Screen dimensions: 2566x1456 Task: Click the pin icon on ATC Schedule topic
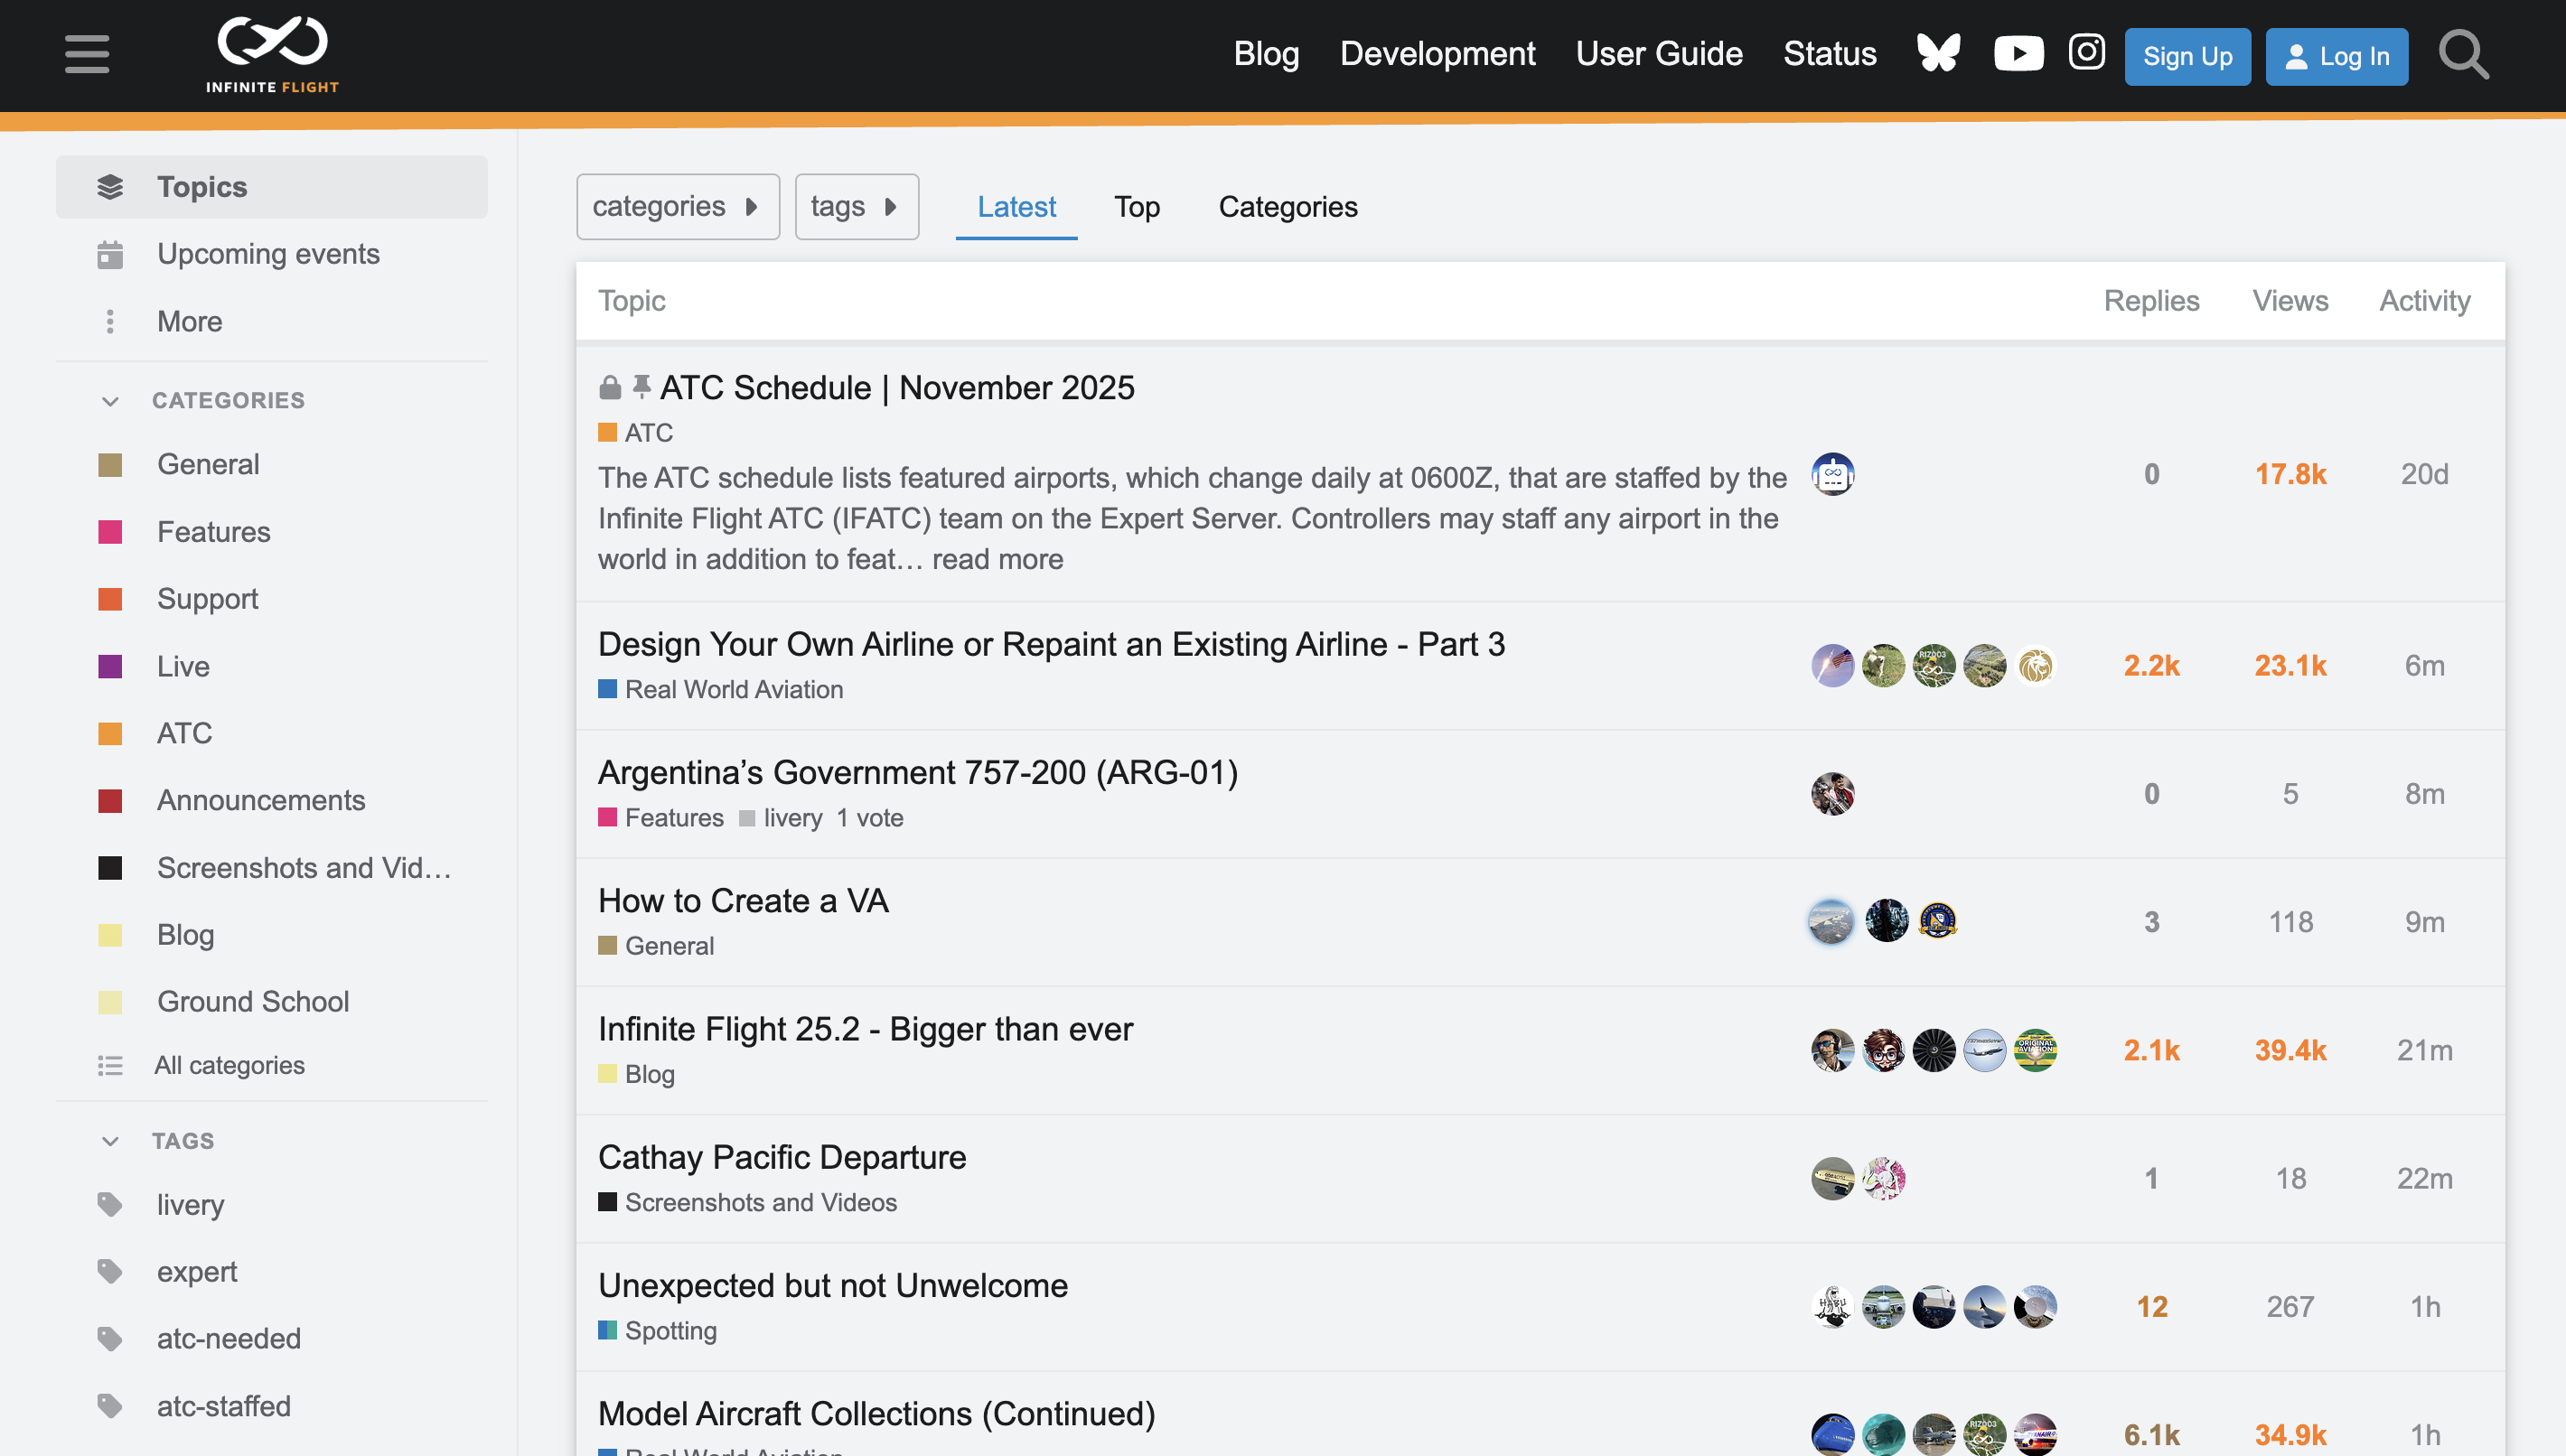(x=642, y=385)
